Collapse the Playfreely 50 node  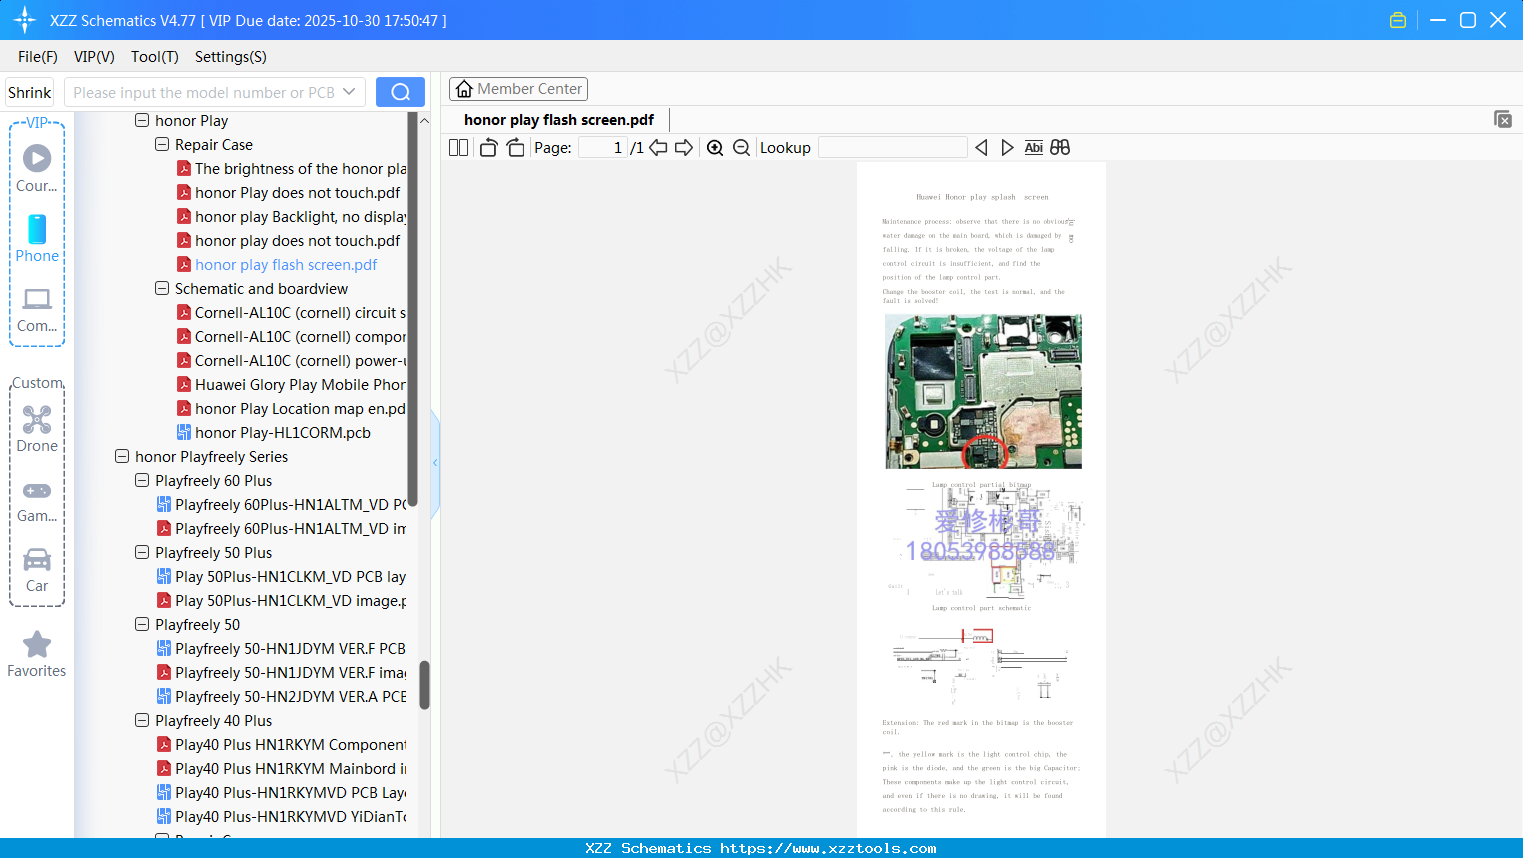pos(142,625)
